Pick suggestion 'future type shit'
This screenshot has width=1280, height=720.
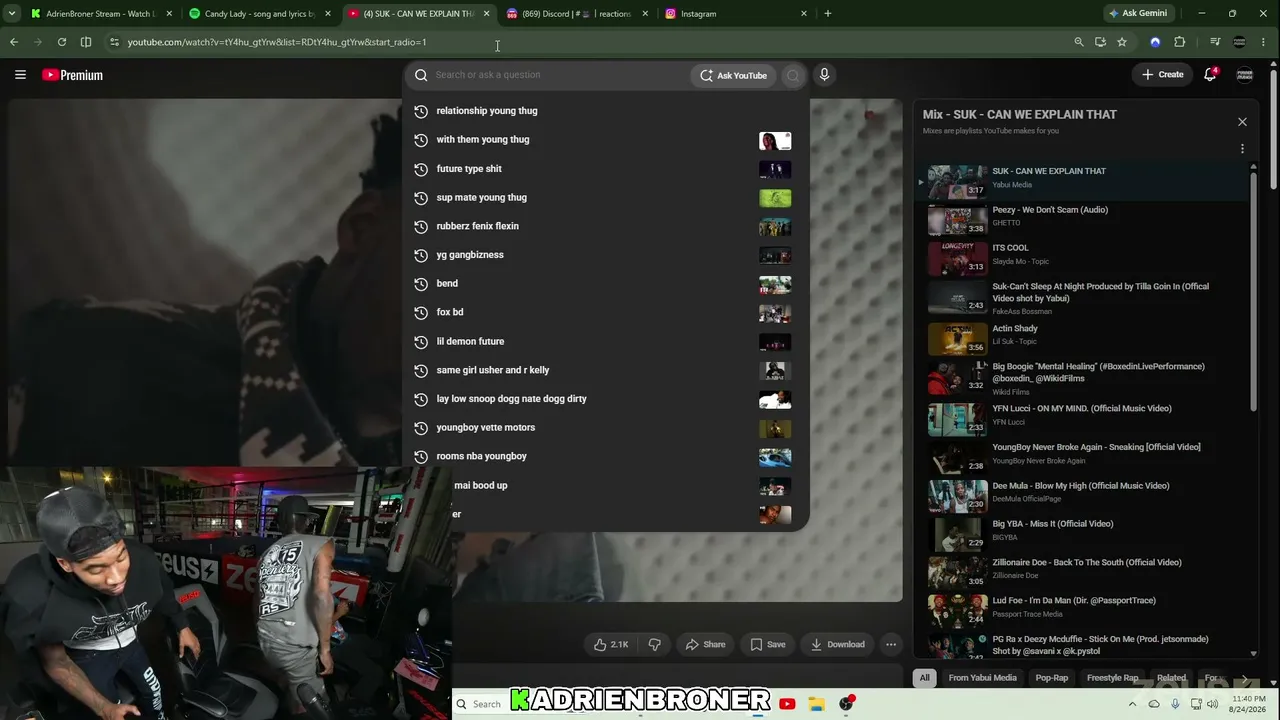coord(605,169)
